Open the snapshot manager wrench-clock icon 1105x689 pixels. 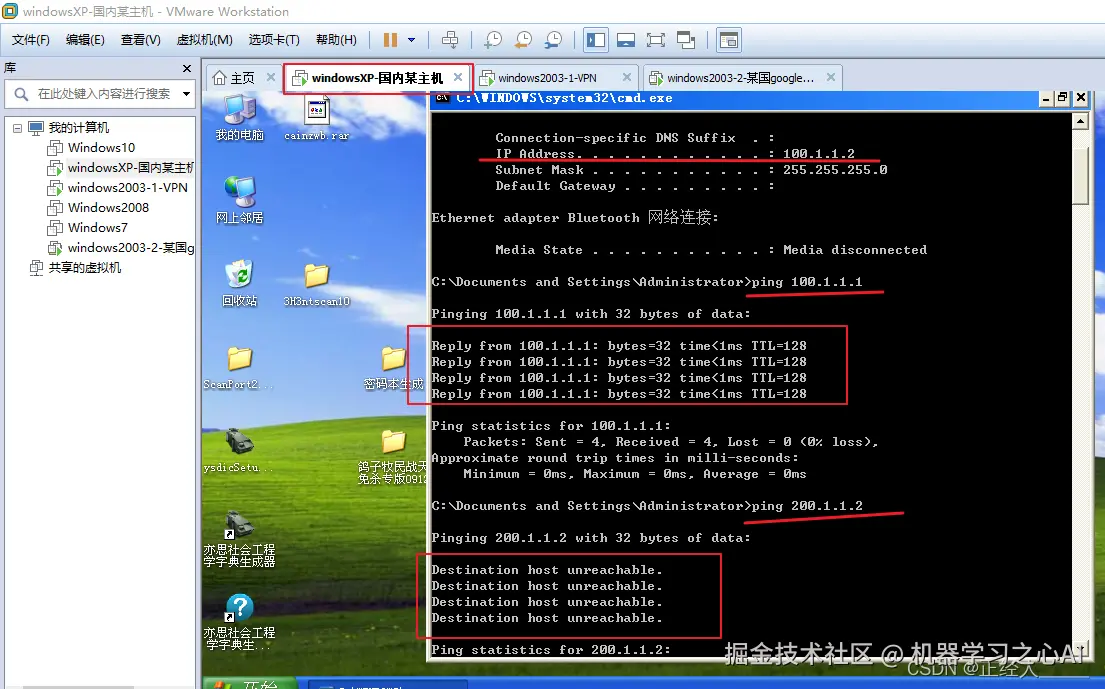click(x=553, y=40)
